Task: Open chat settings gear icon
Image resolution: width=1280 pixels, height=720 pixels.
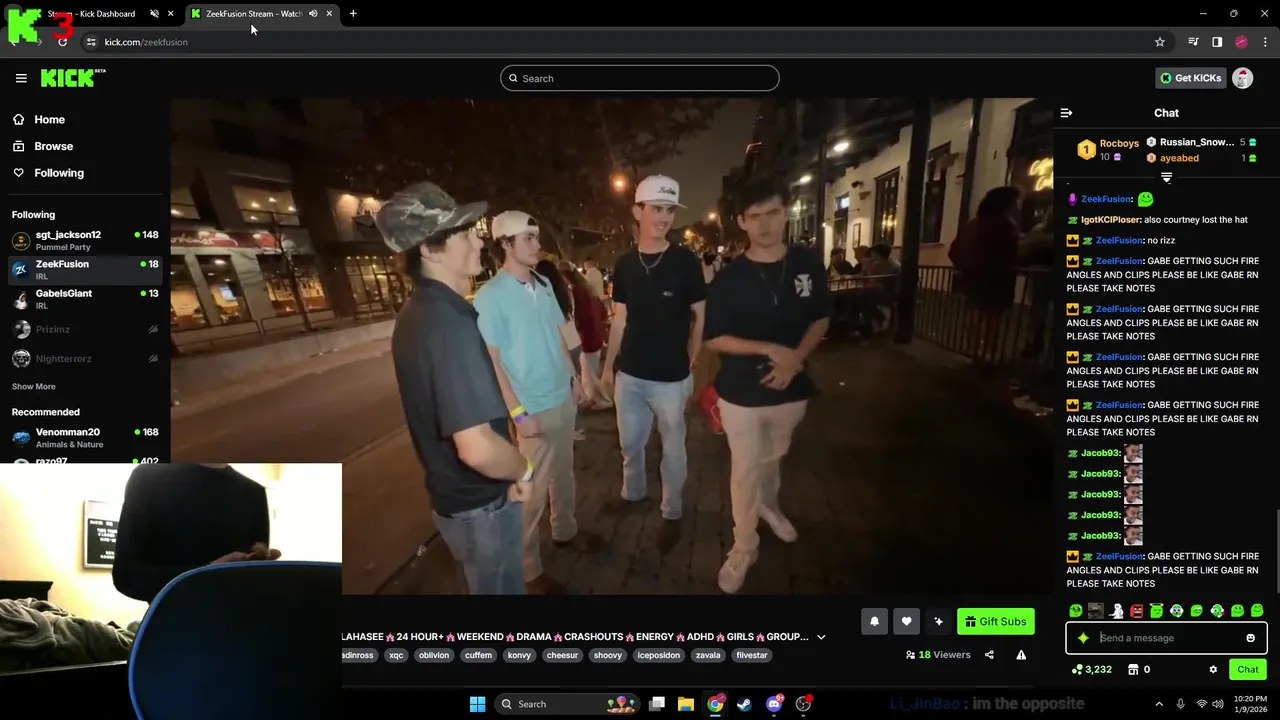Action: click(x=1213, y=669)
